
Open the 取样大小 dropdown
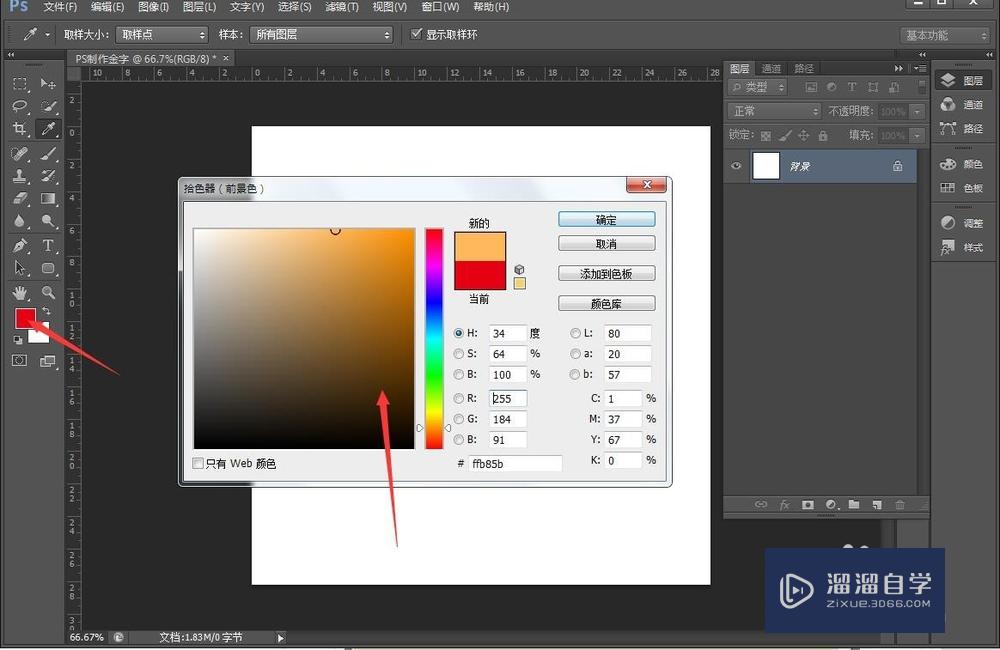161,35
